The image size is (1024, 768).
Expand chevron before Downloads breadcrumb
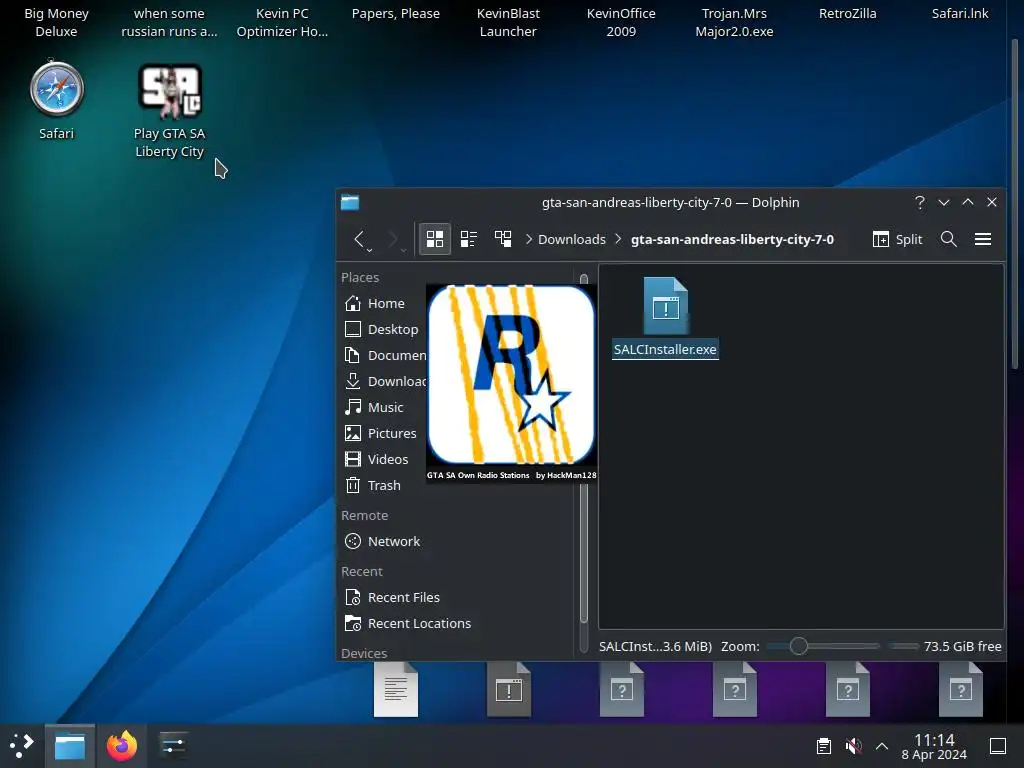pos(529,239)
